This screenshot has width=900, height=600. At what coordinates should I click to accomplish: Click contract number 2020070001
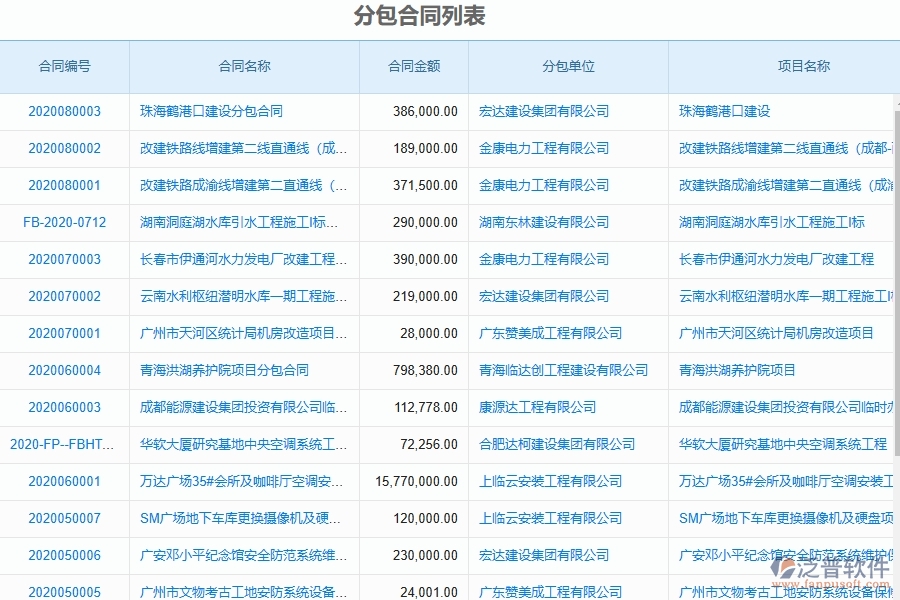click(66, 334)
